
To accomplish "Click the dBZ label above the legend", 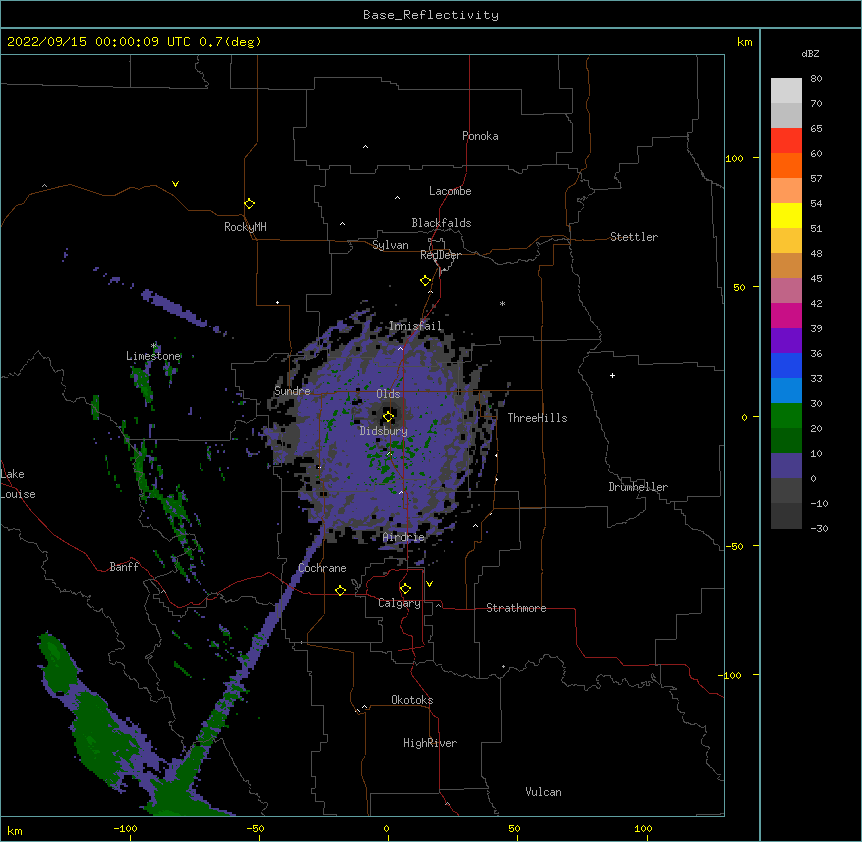I will click(810, 53).
